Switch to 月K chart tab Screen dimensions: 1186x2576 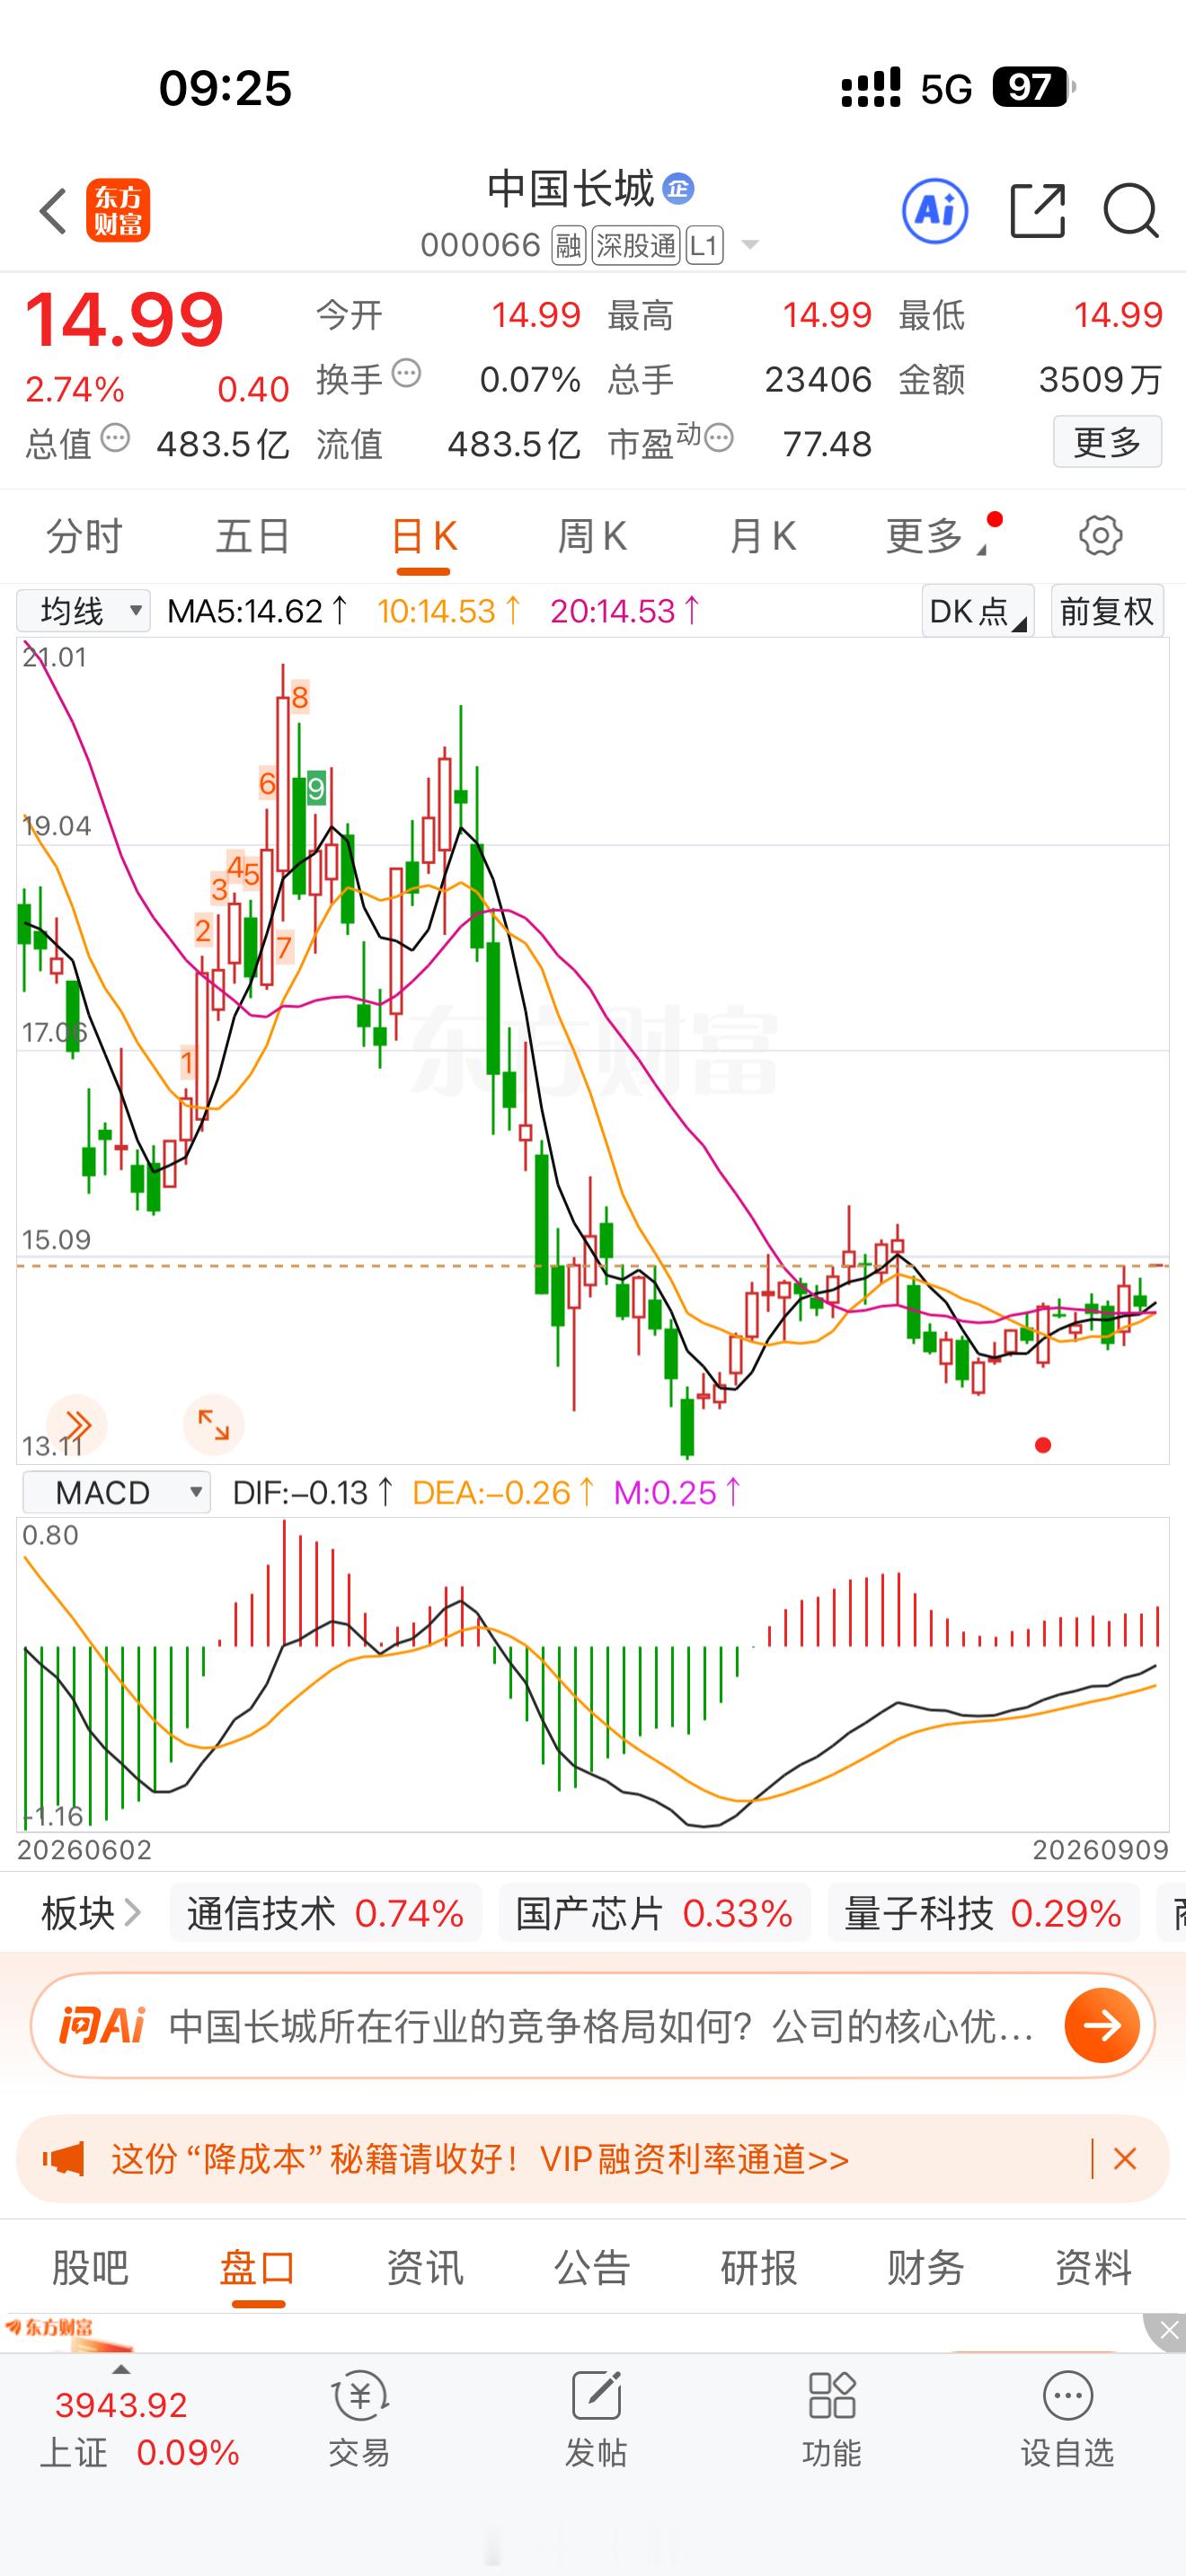[x=762, y=536]
